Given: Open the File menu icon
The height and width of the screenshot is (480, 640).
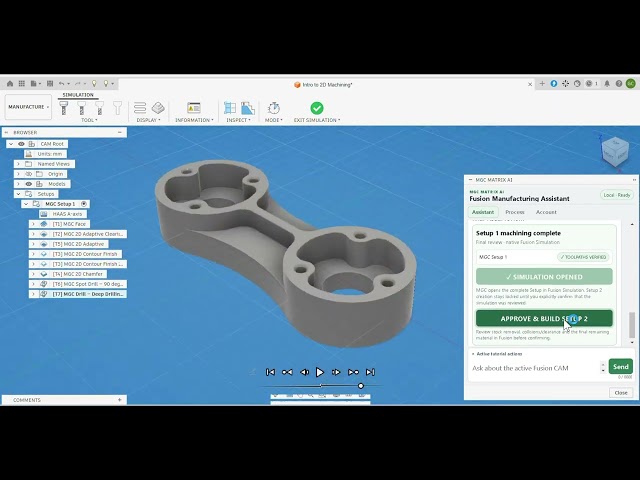Looking at the screenshot, I should (x=35, y=84).
